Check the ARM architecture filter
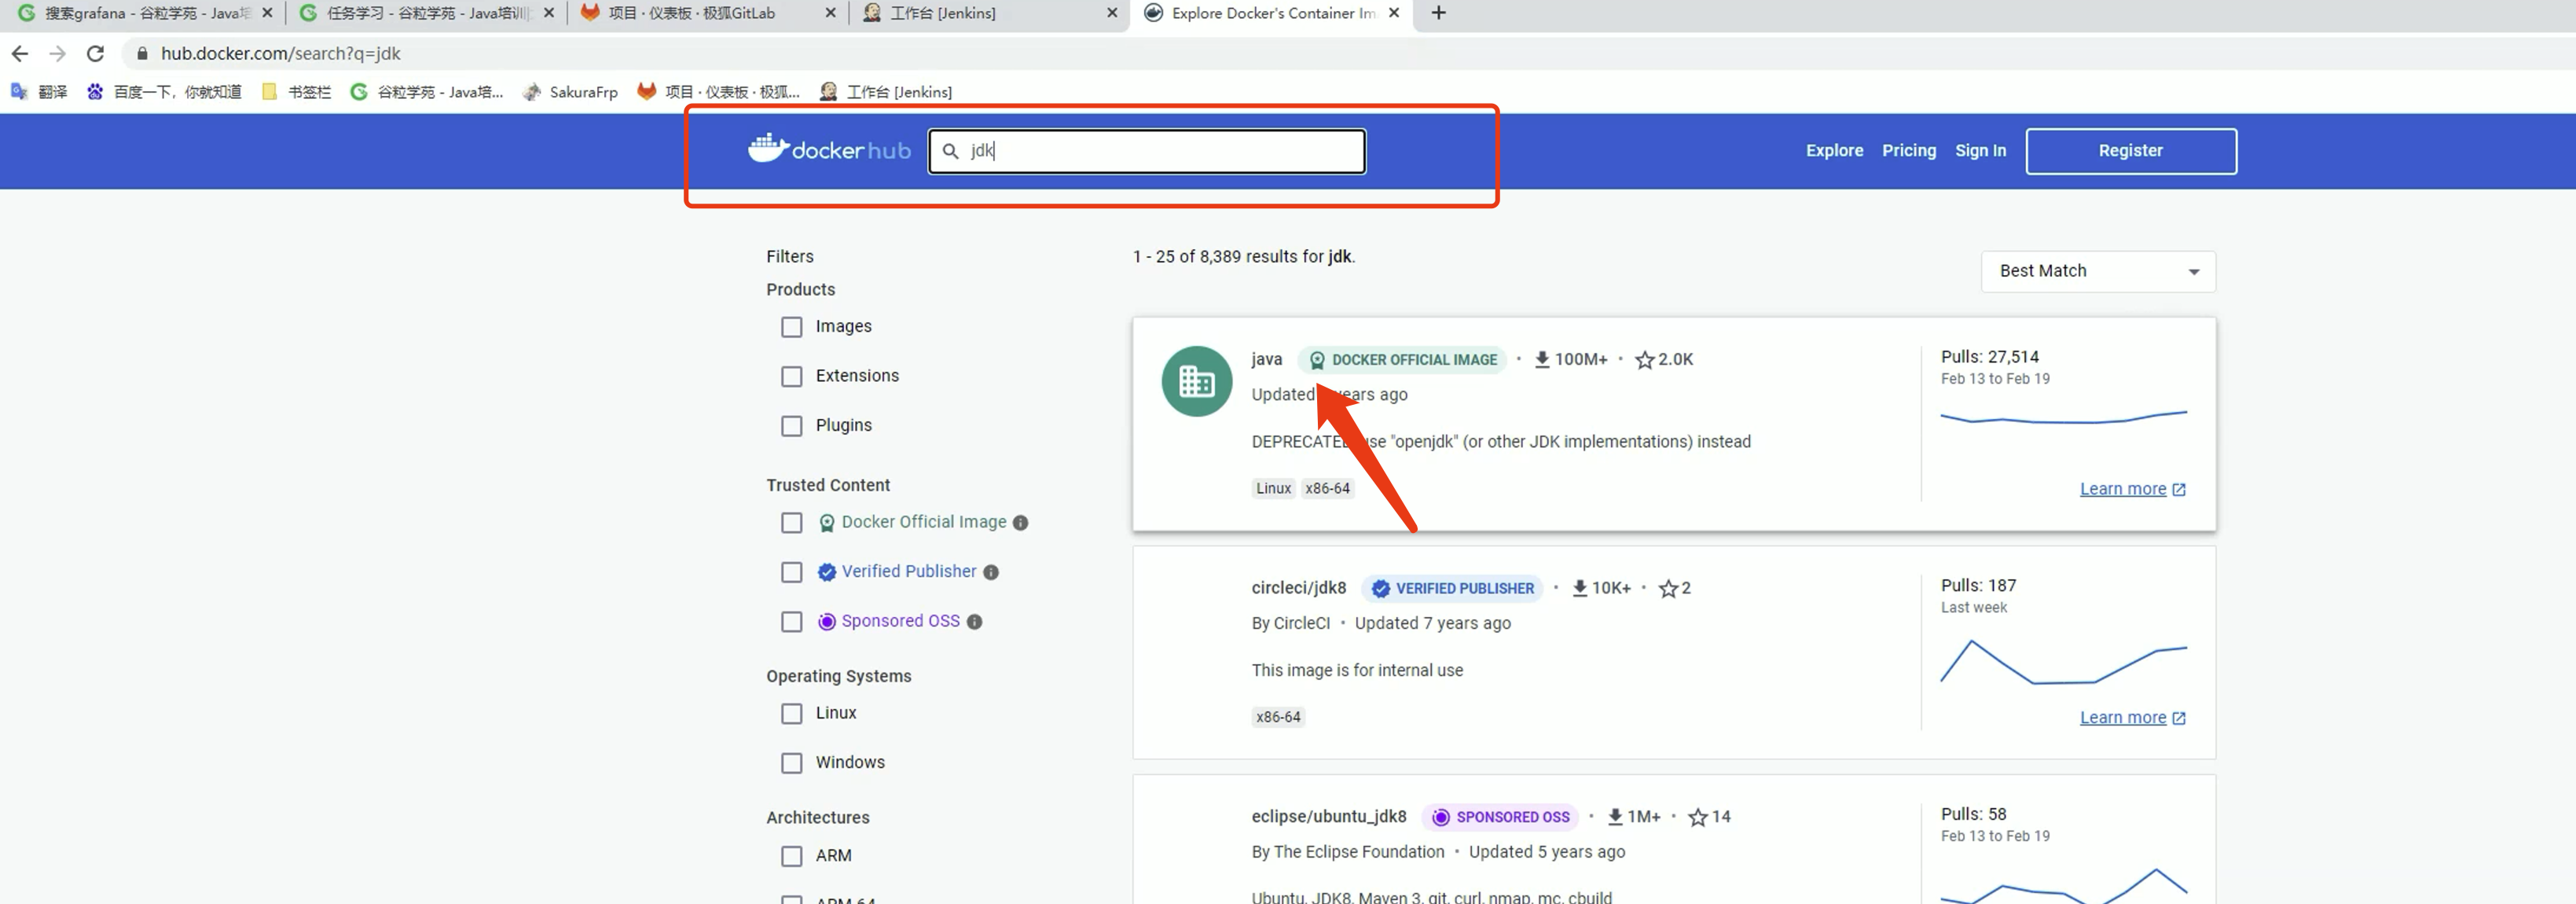This screenshot has height=904, width=2576. point(791,856)
